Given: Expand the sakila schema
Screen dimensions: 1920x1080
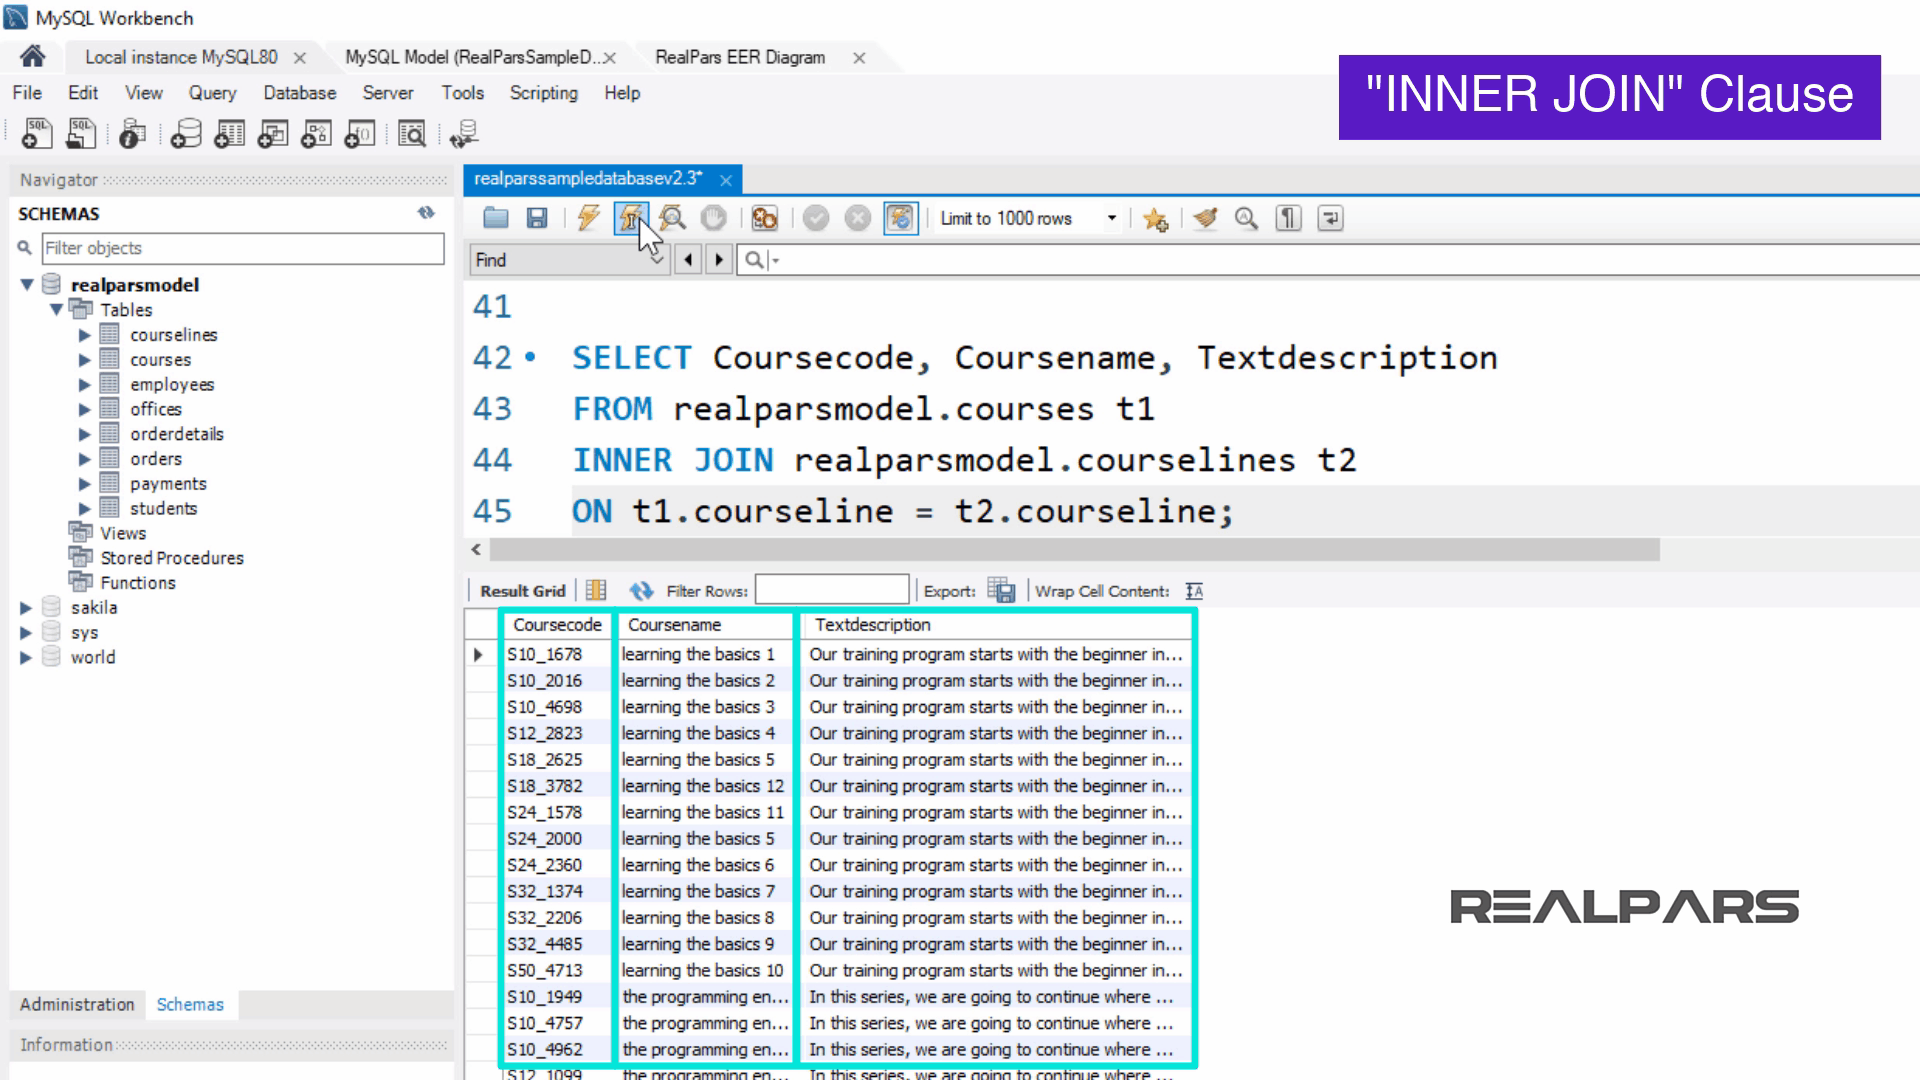Looking at the screenshot, I should click(x=26, y=608).
